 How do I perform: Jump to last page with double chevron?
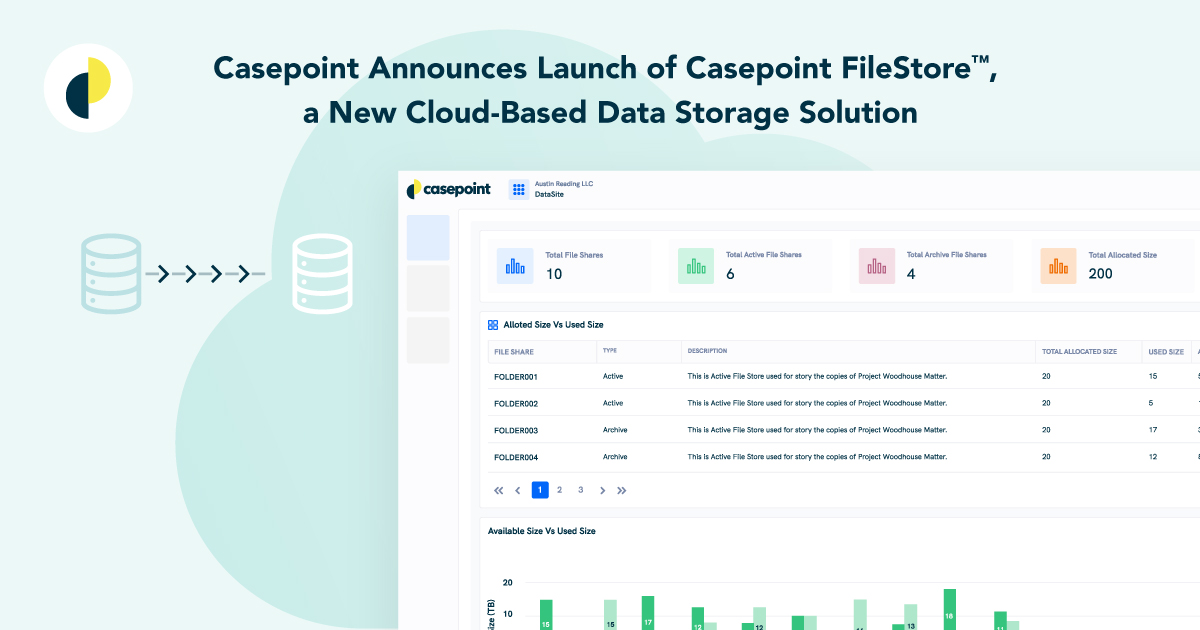pyautogui.click(x=622, y=490)
